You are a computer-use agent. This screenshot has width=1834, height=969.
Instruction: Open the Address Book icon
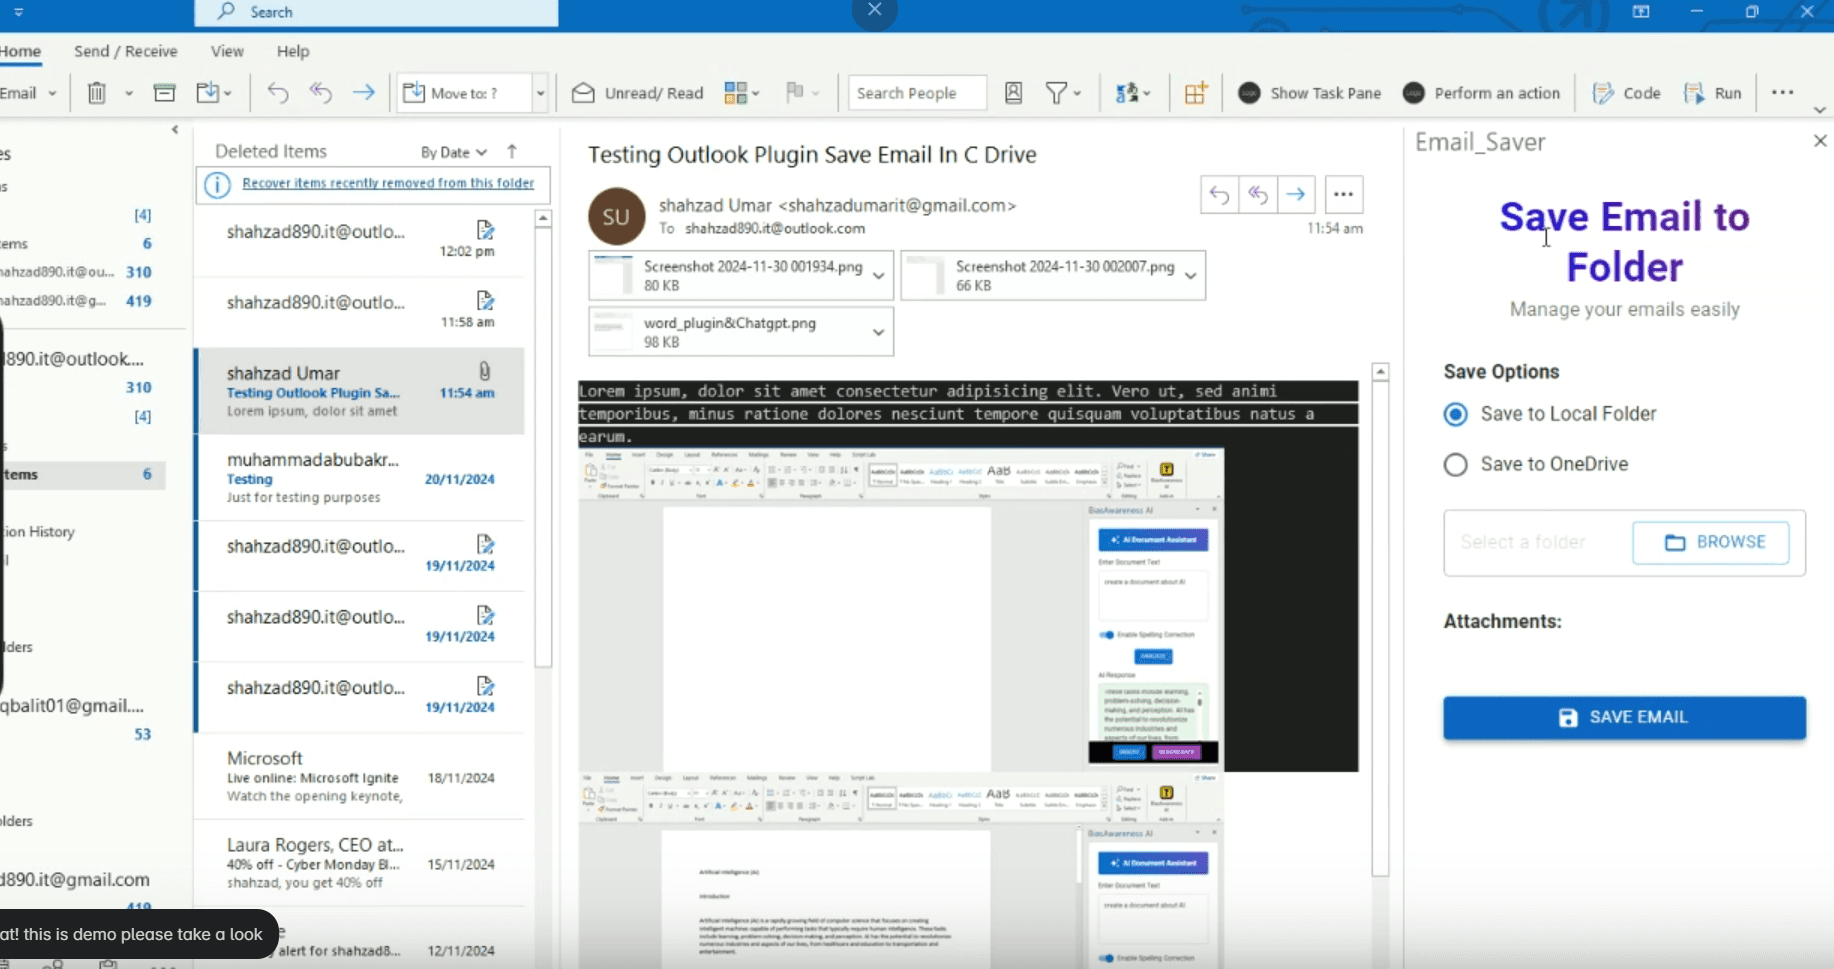coord(1013,93)
